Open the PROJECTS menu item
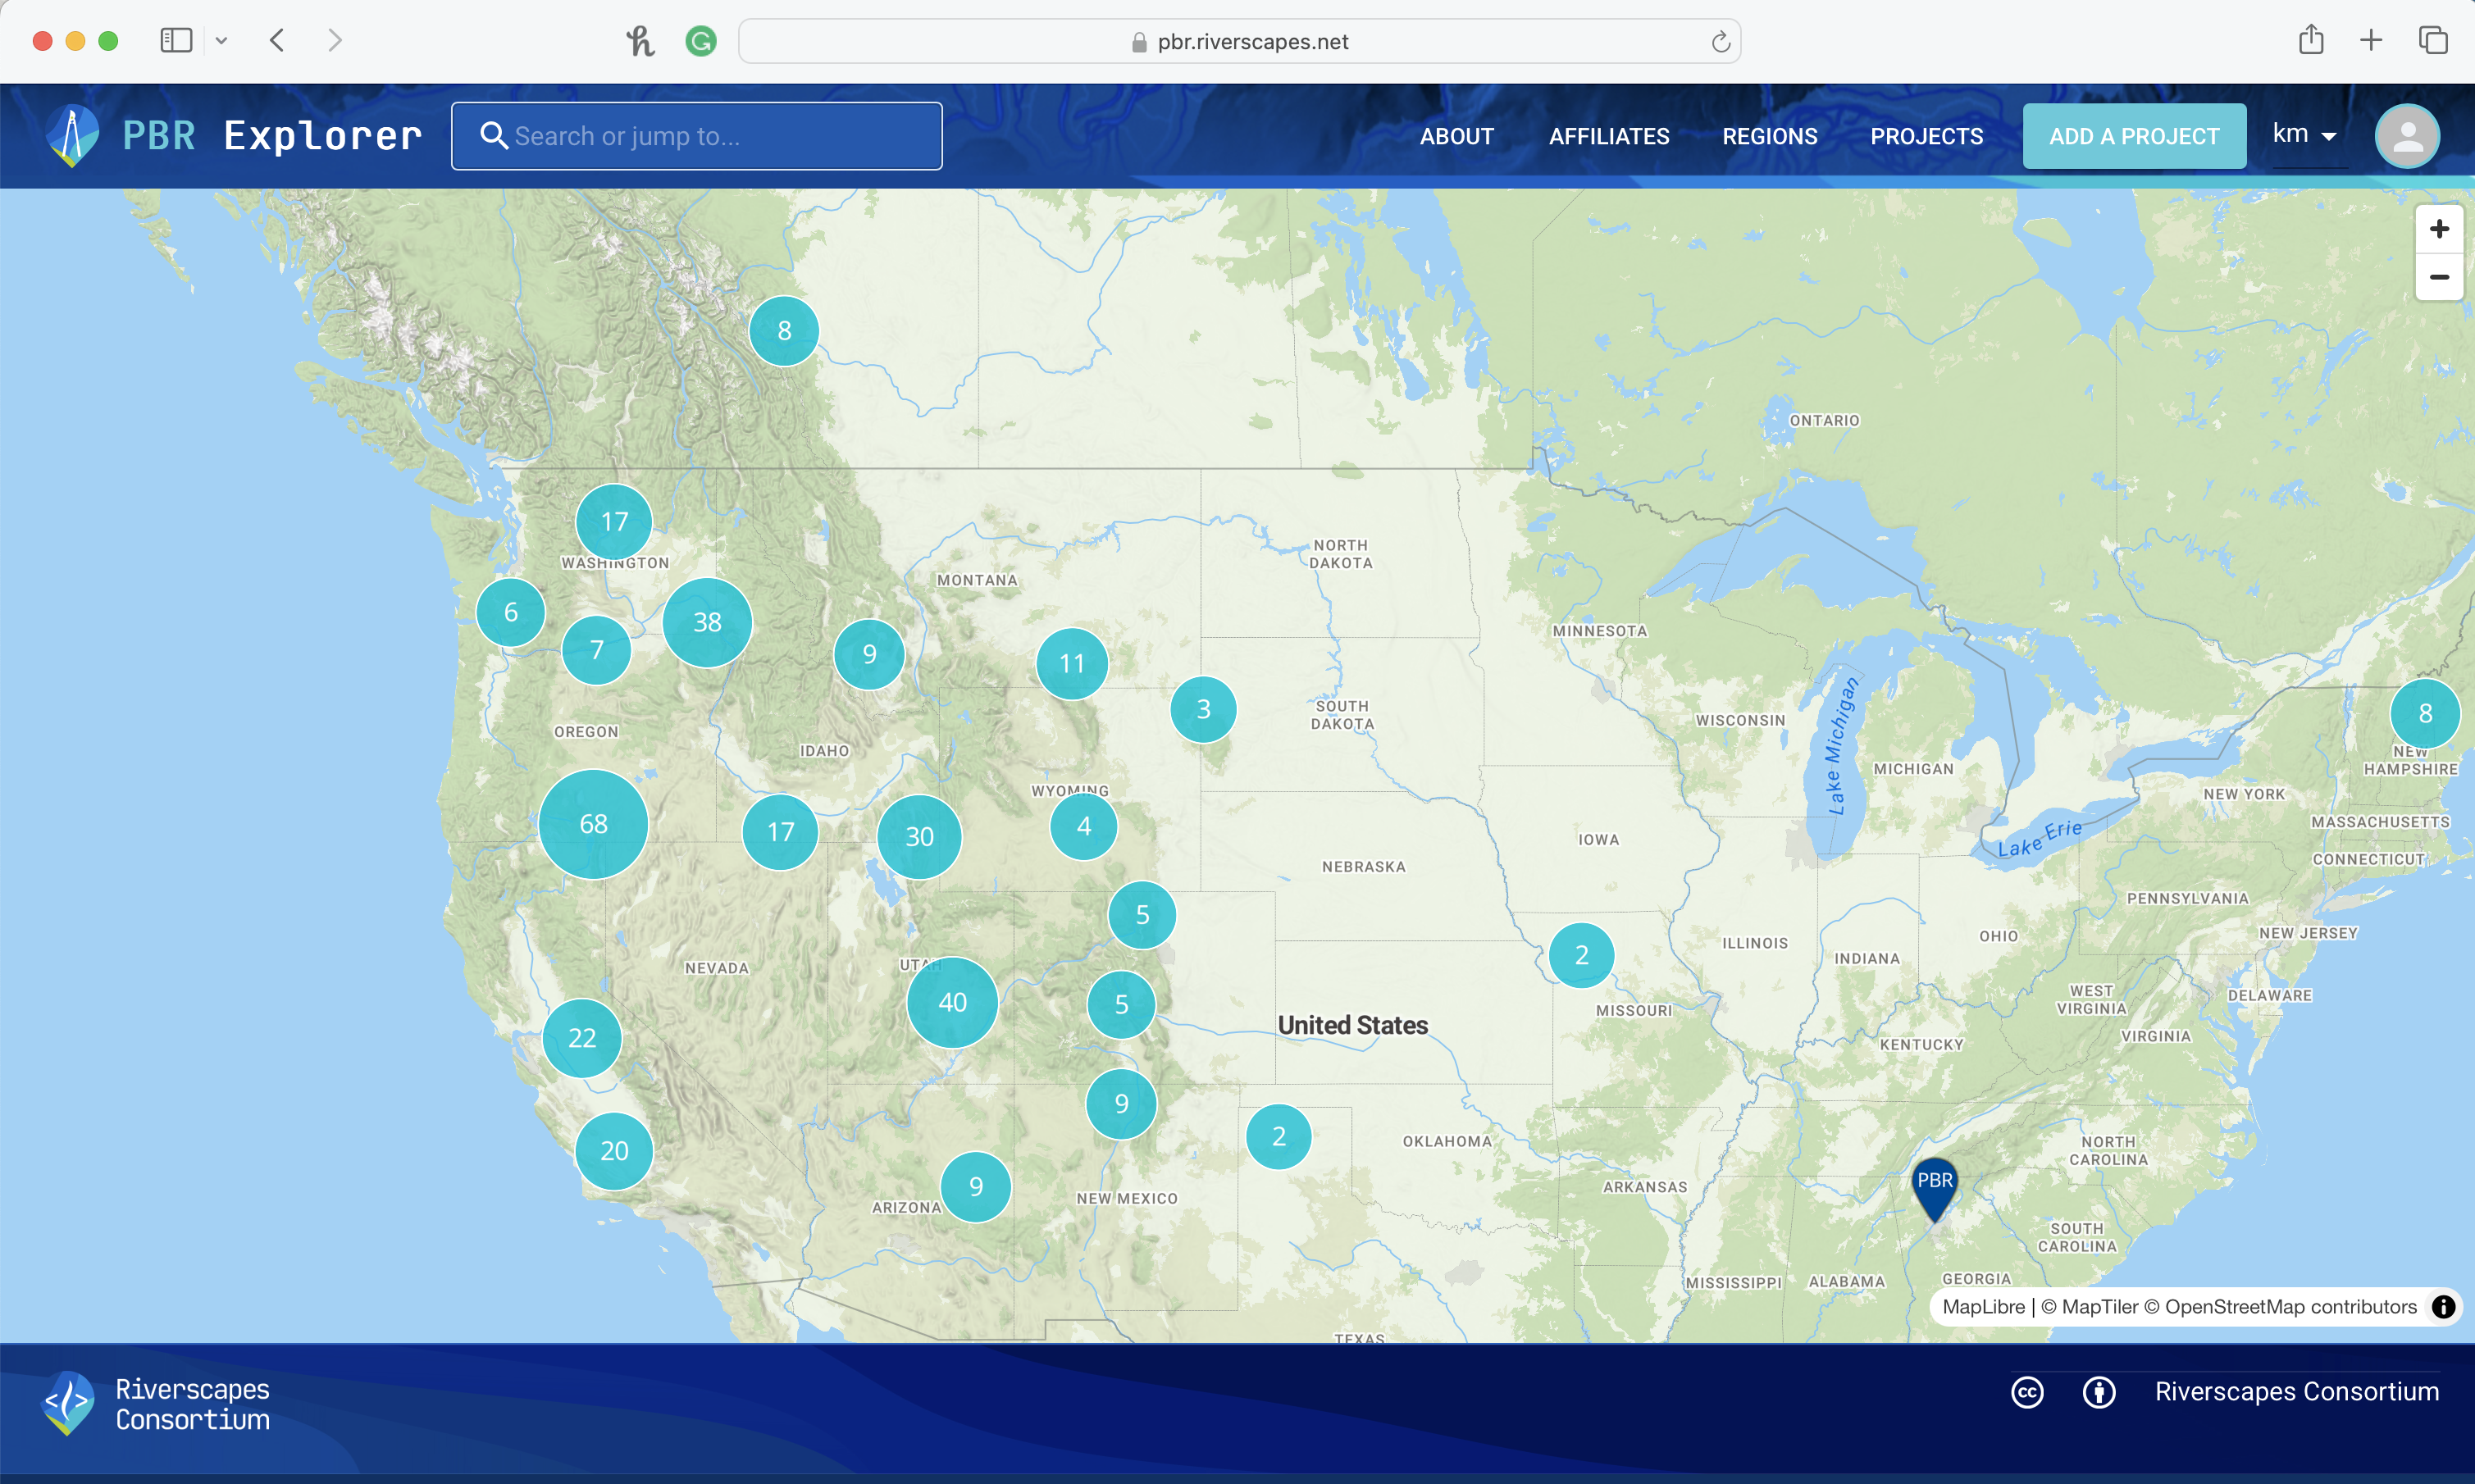This screenshot has width=2475, height=1484. click(x=1926, y=136)
